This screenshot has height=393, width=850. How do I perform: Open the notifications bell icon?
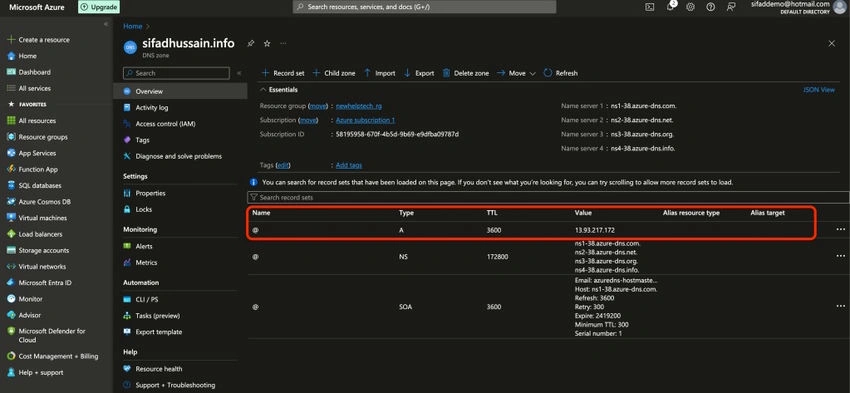click(x=671, y=7)
